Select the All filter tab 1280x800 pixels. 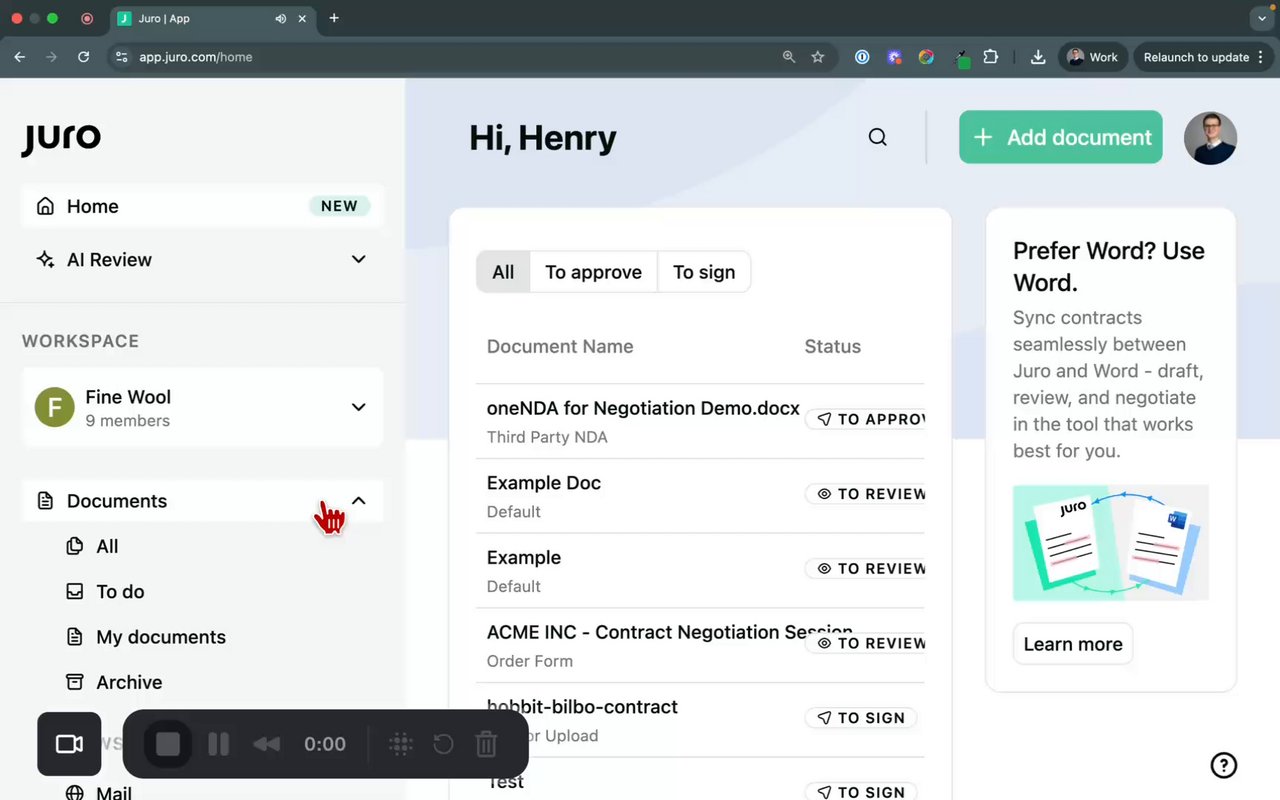coord(503,272)
